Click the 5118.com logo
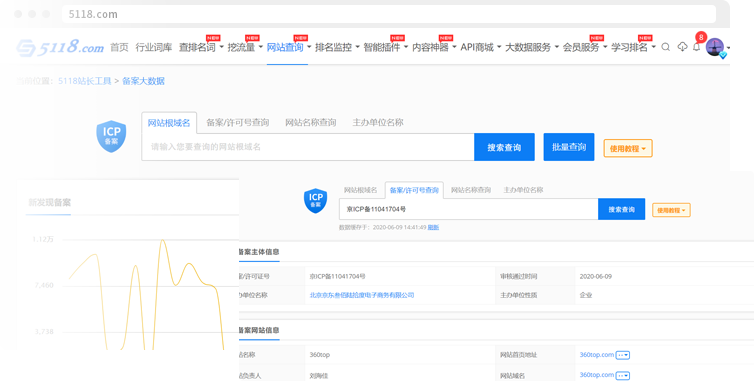 pos(60,47)
